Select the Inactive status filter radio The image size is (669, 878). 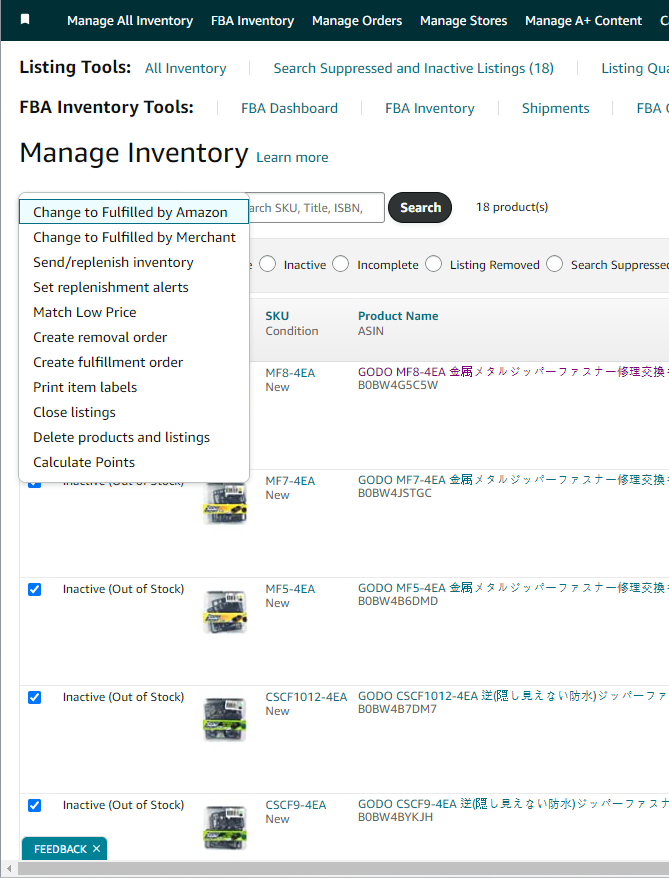point(268,264)
